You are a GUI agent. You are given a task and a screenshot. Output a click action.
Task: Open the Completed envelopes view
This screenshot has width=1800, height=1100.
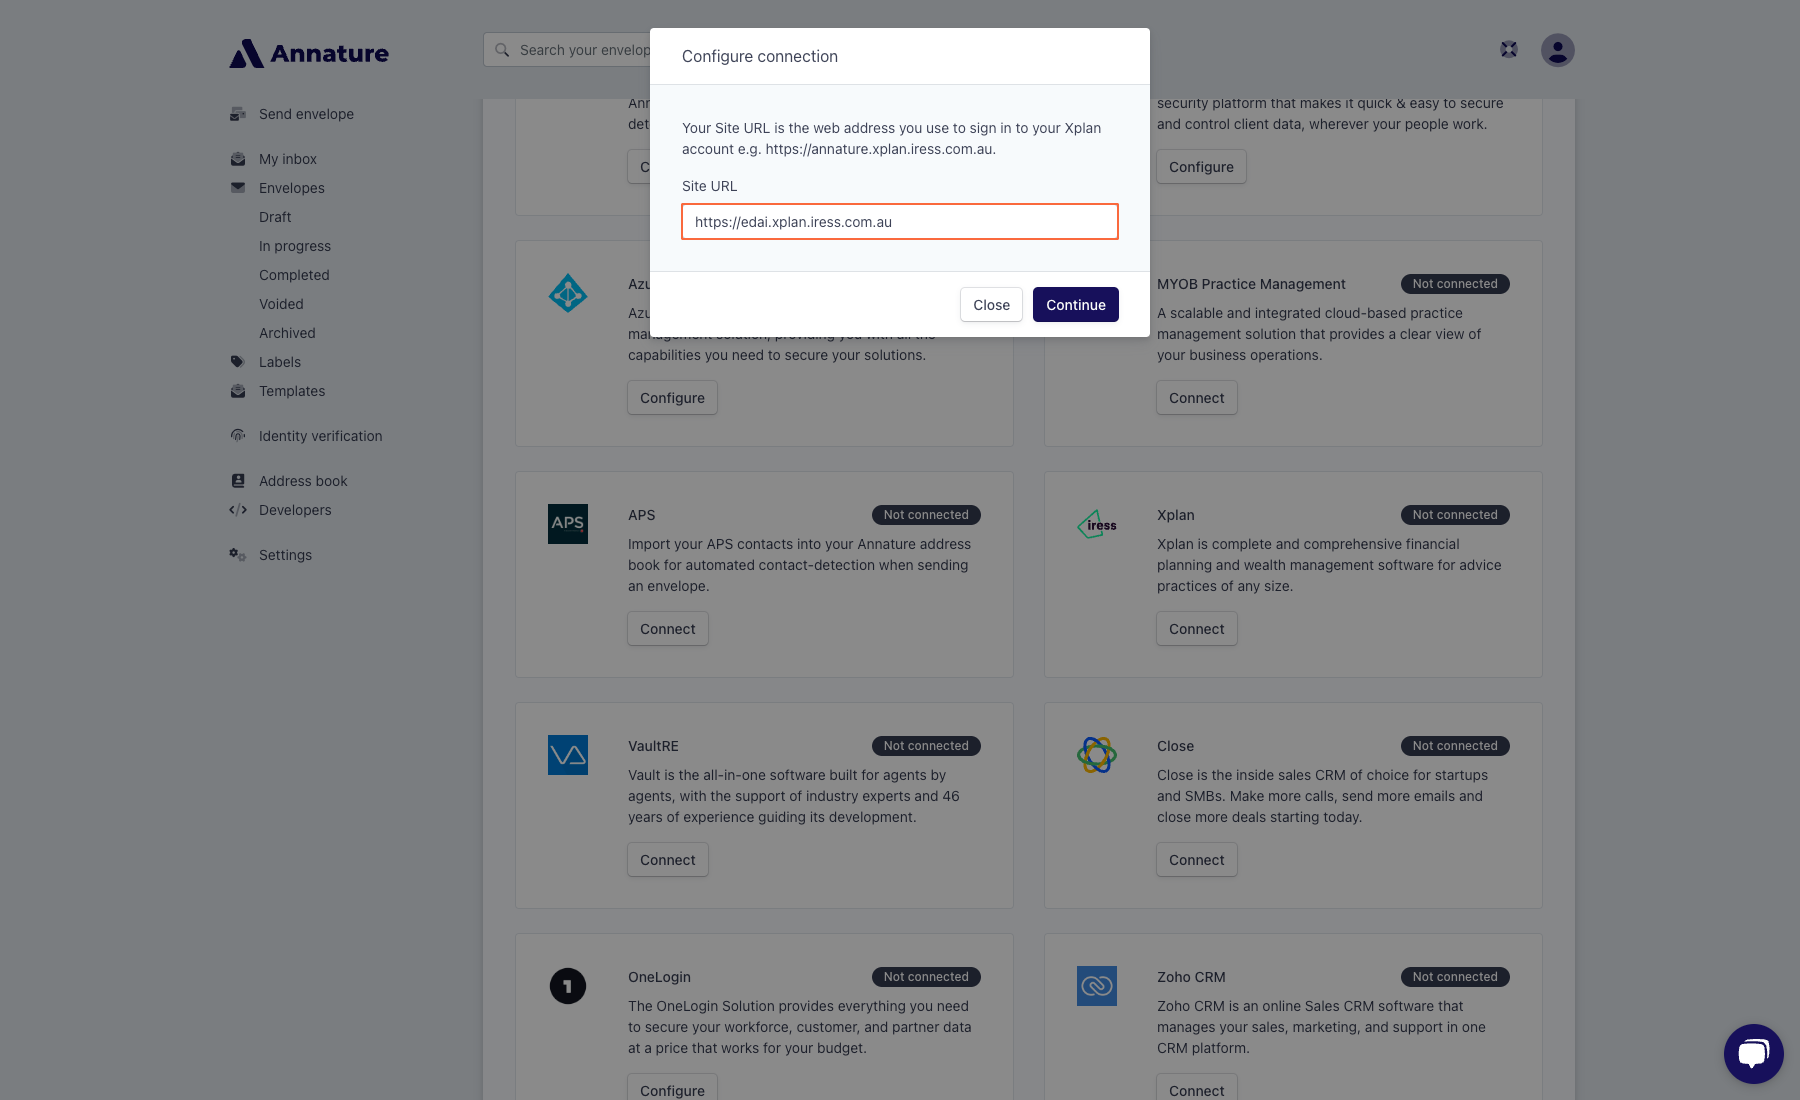click(x=293, y=274)
